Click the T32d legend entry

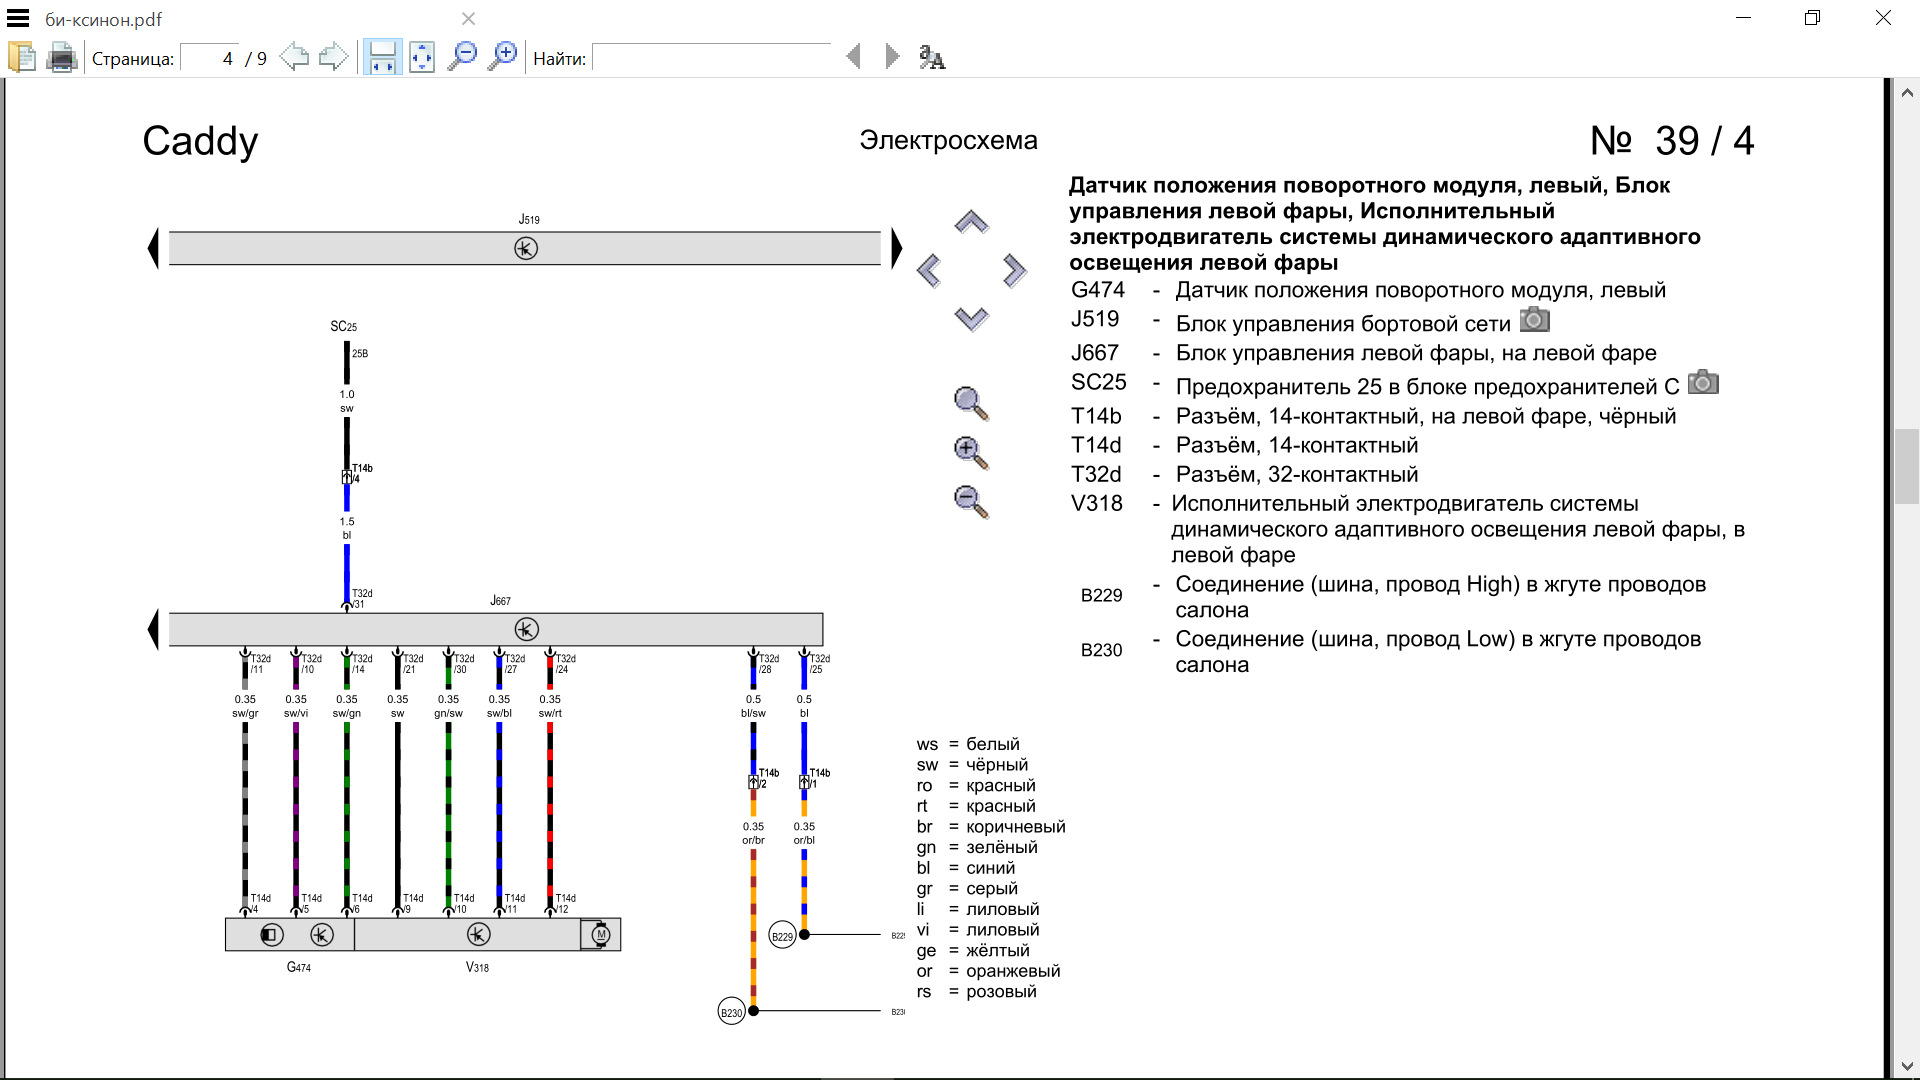click(1245, 474)
